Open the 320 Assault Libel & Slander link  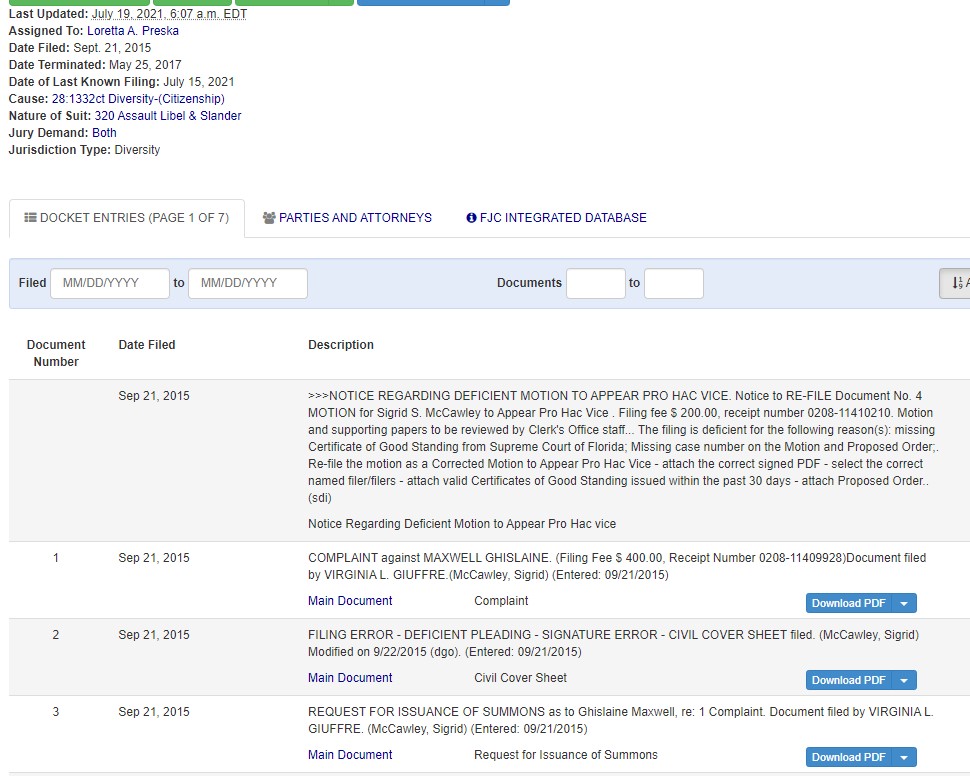[168, 116]
